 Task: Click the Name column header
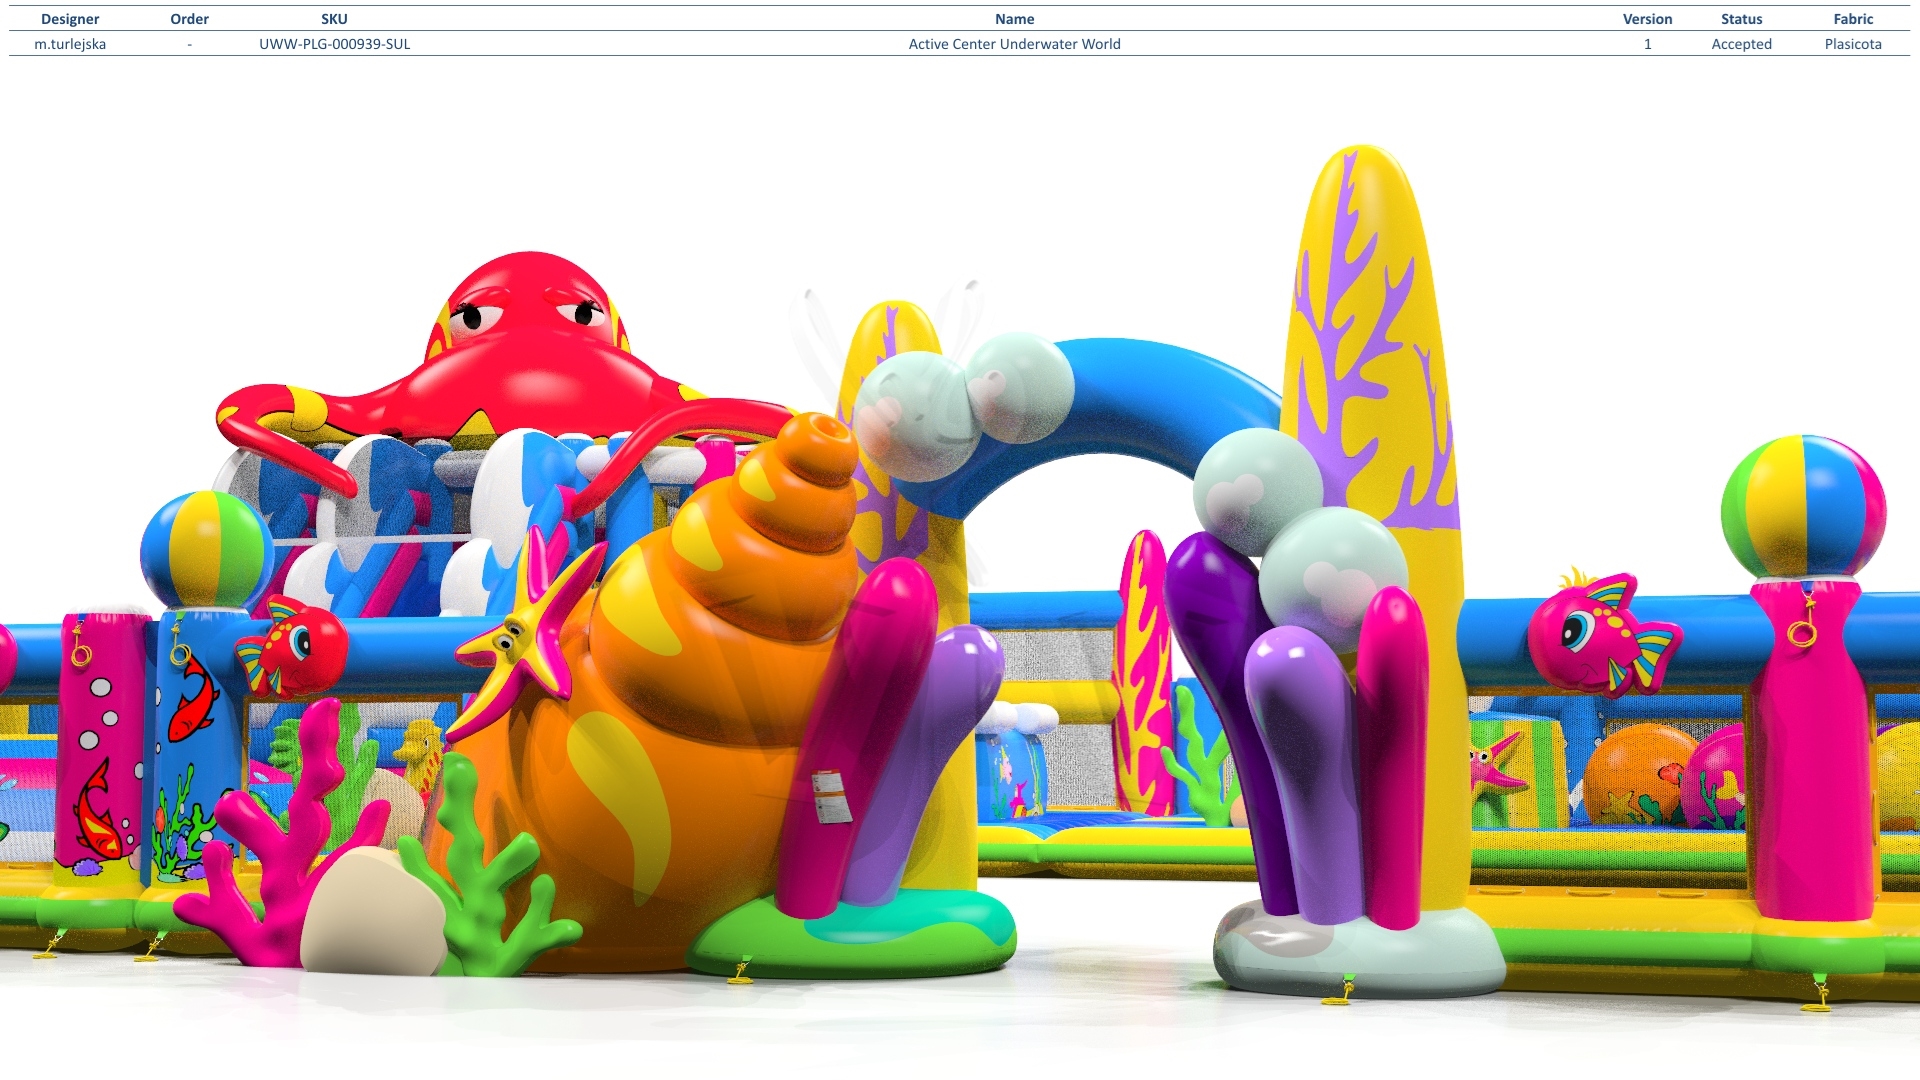[1014, 19]
